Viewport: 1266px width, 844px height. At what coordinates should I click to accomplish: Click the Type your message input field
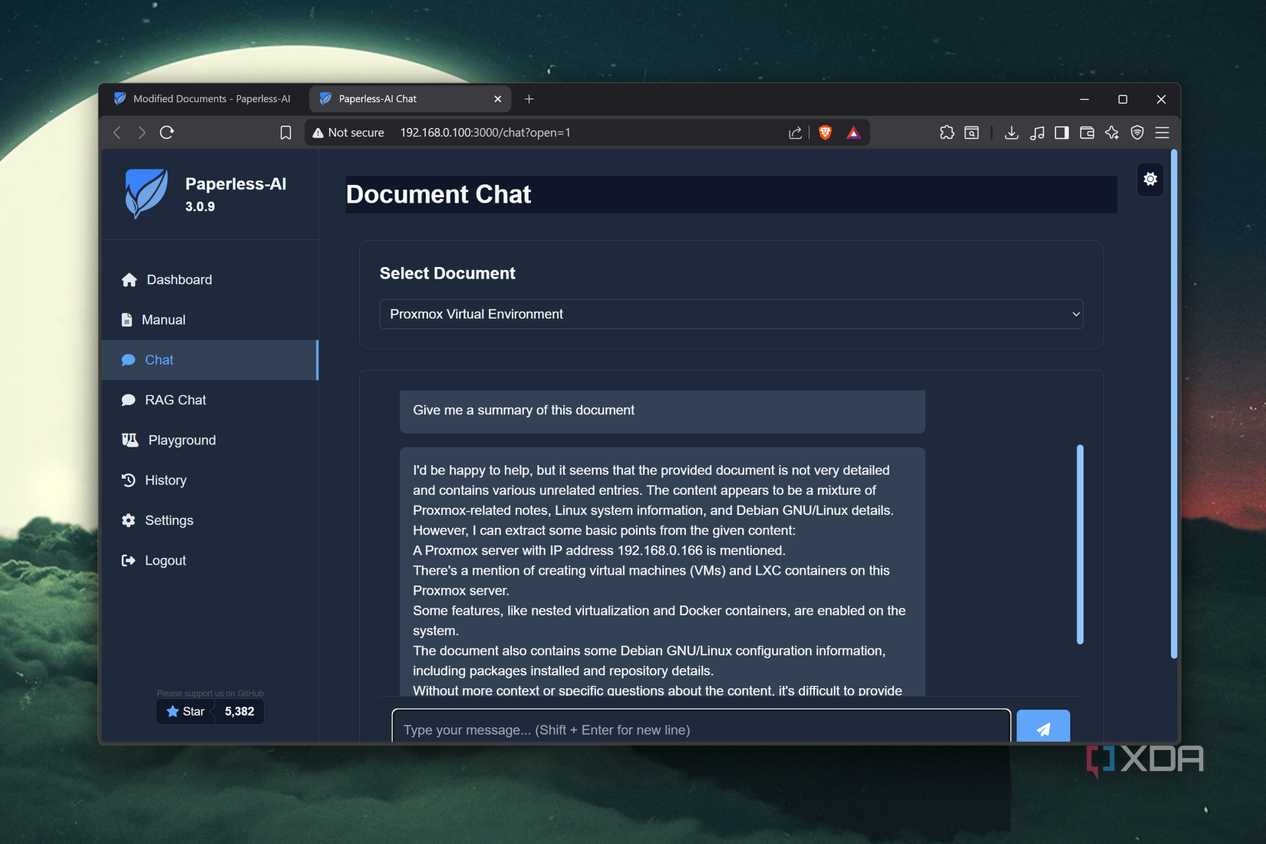(x=701, y=728)
